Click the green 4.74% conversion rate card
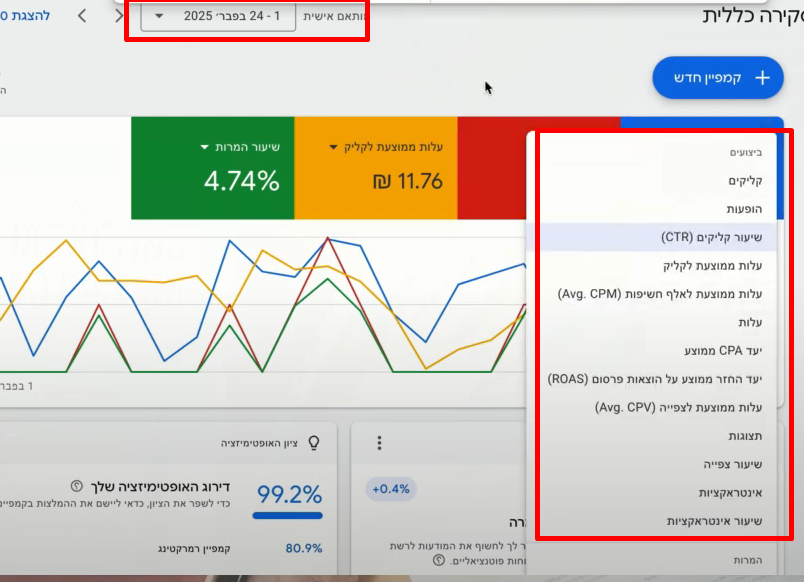The height and width of the screenshot is (582, 804). coord(212,168)
